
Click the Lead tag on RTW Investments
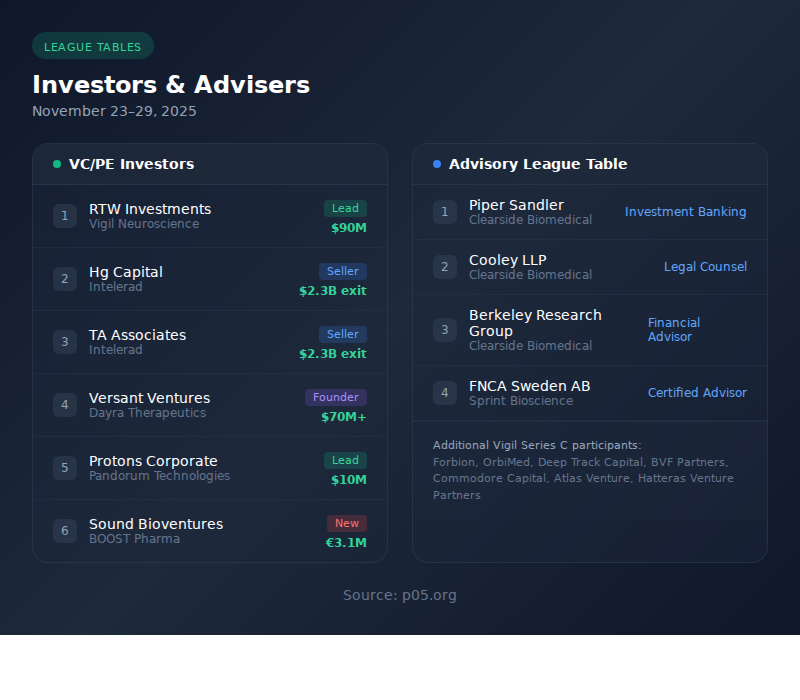345,209
